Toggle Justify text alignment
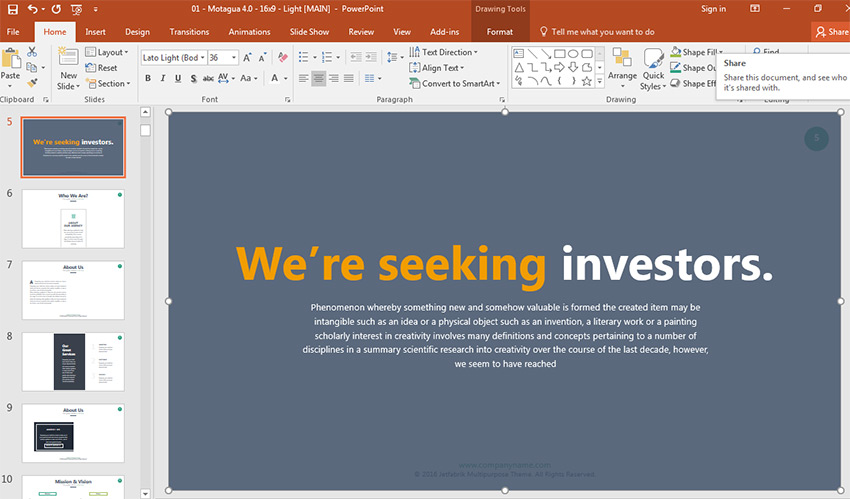The image size is (850, 499). coord(349,79)
